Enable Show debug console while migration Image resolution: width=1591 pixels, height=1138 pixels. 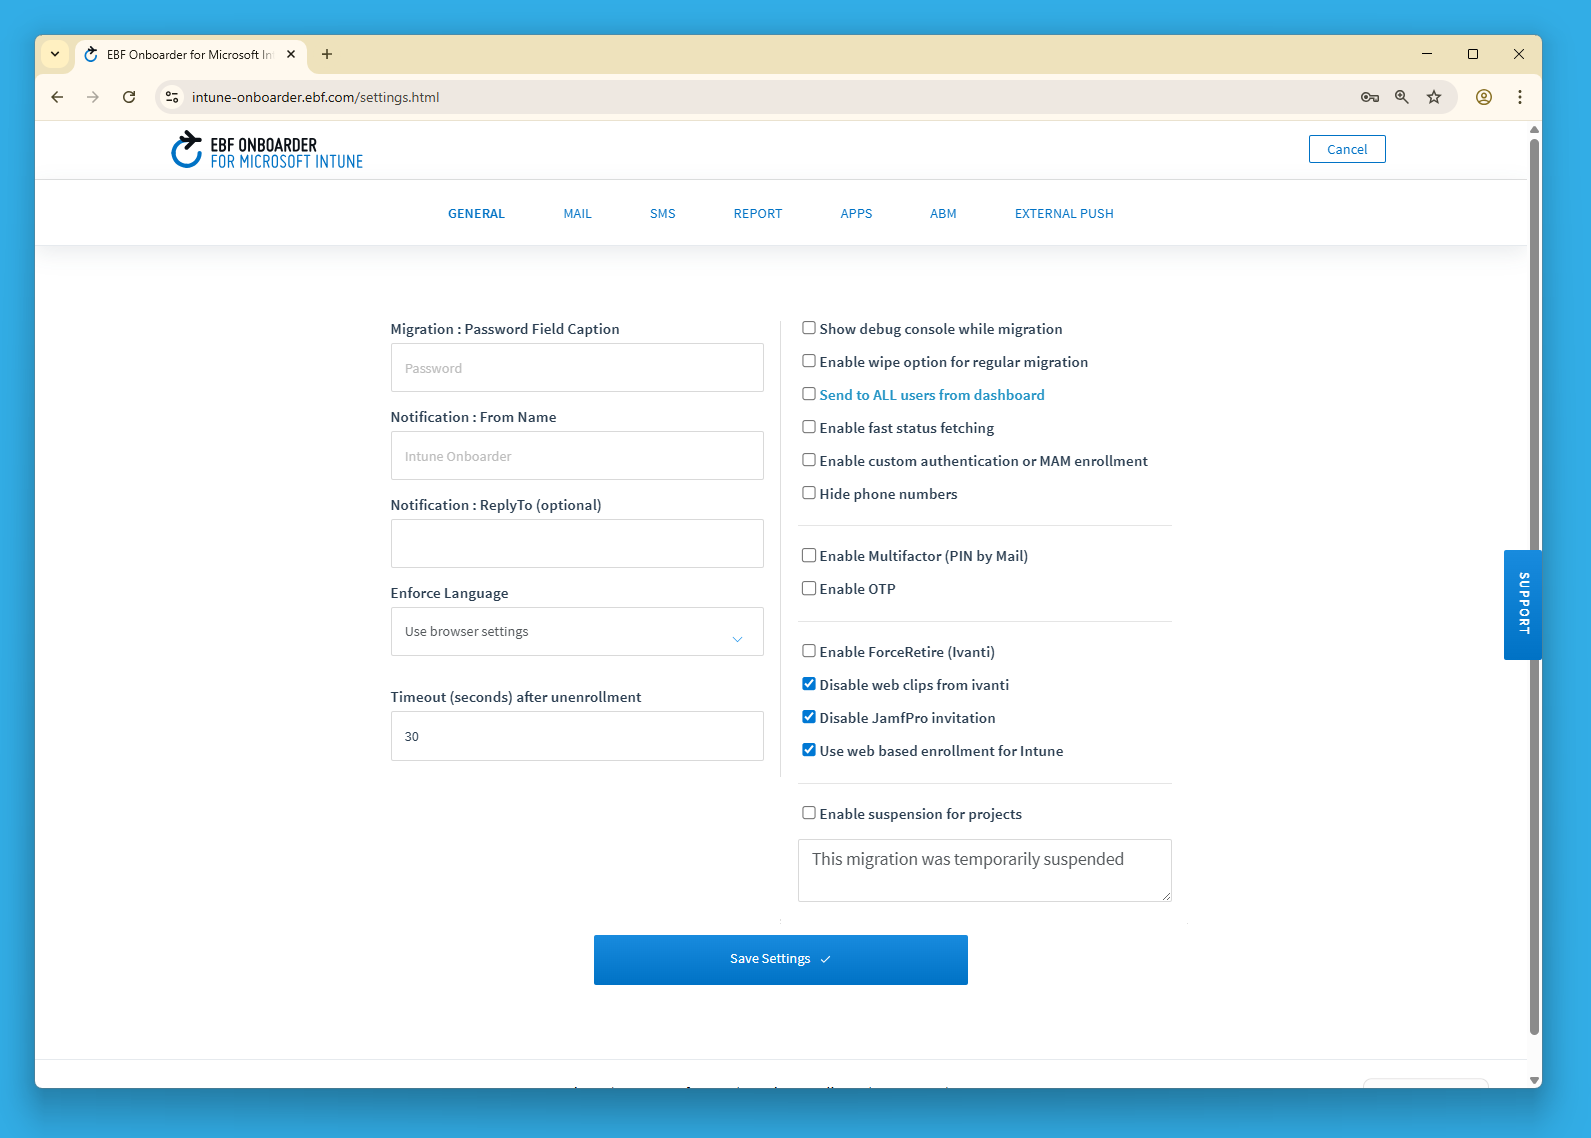(x=809, y=328)
